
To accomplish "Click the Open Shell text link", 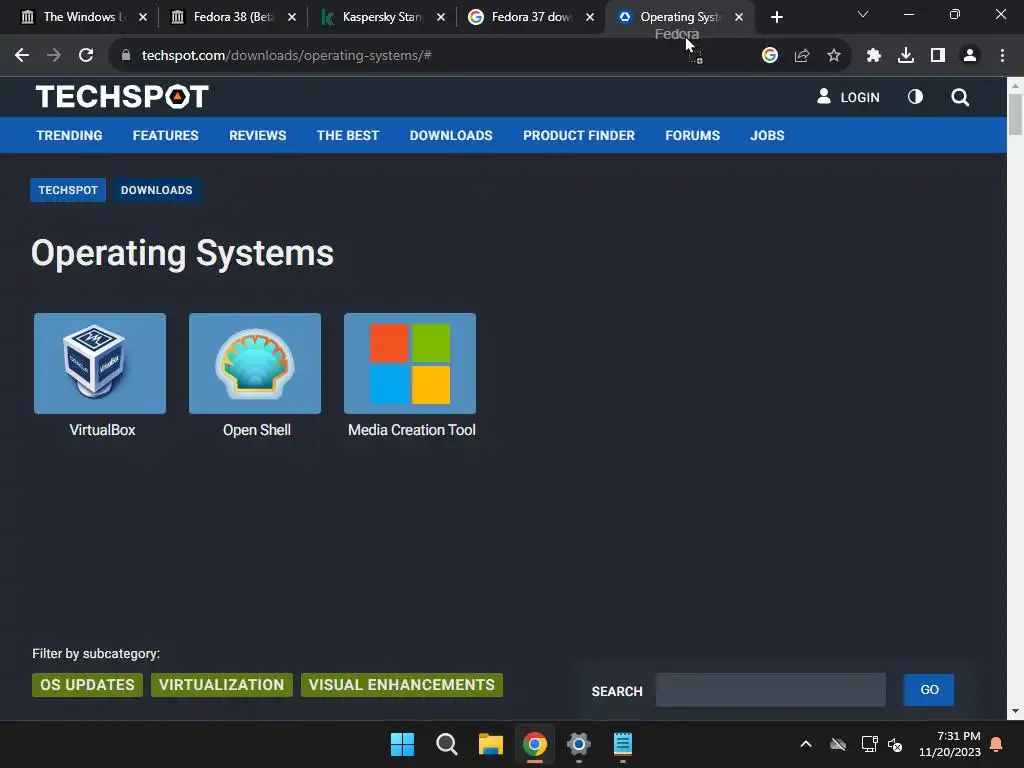I will point(257,430).
